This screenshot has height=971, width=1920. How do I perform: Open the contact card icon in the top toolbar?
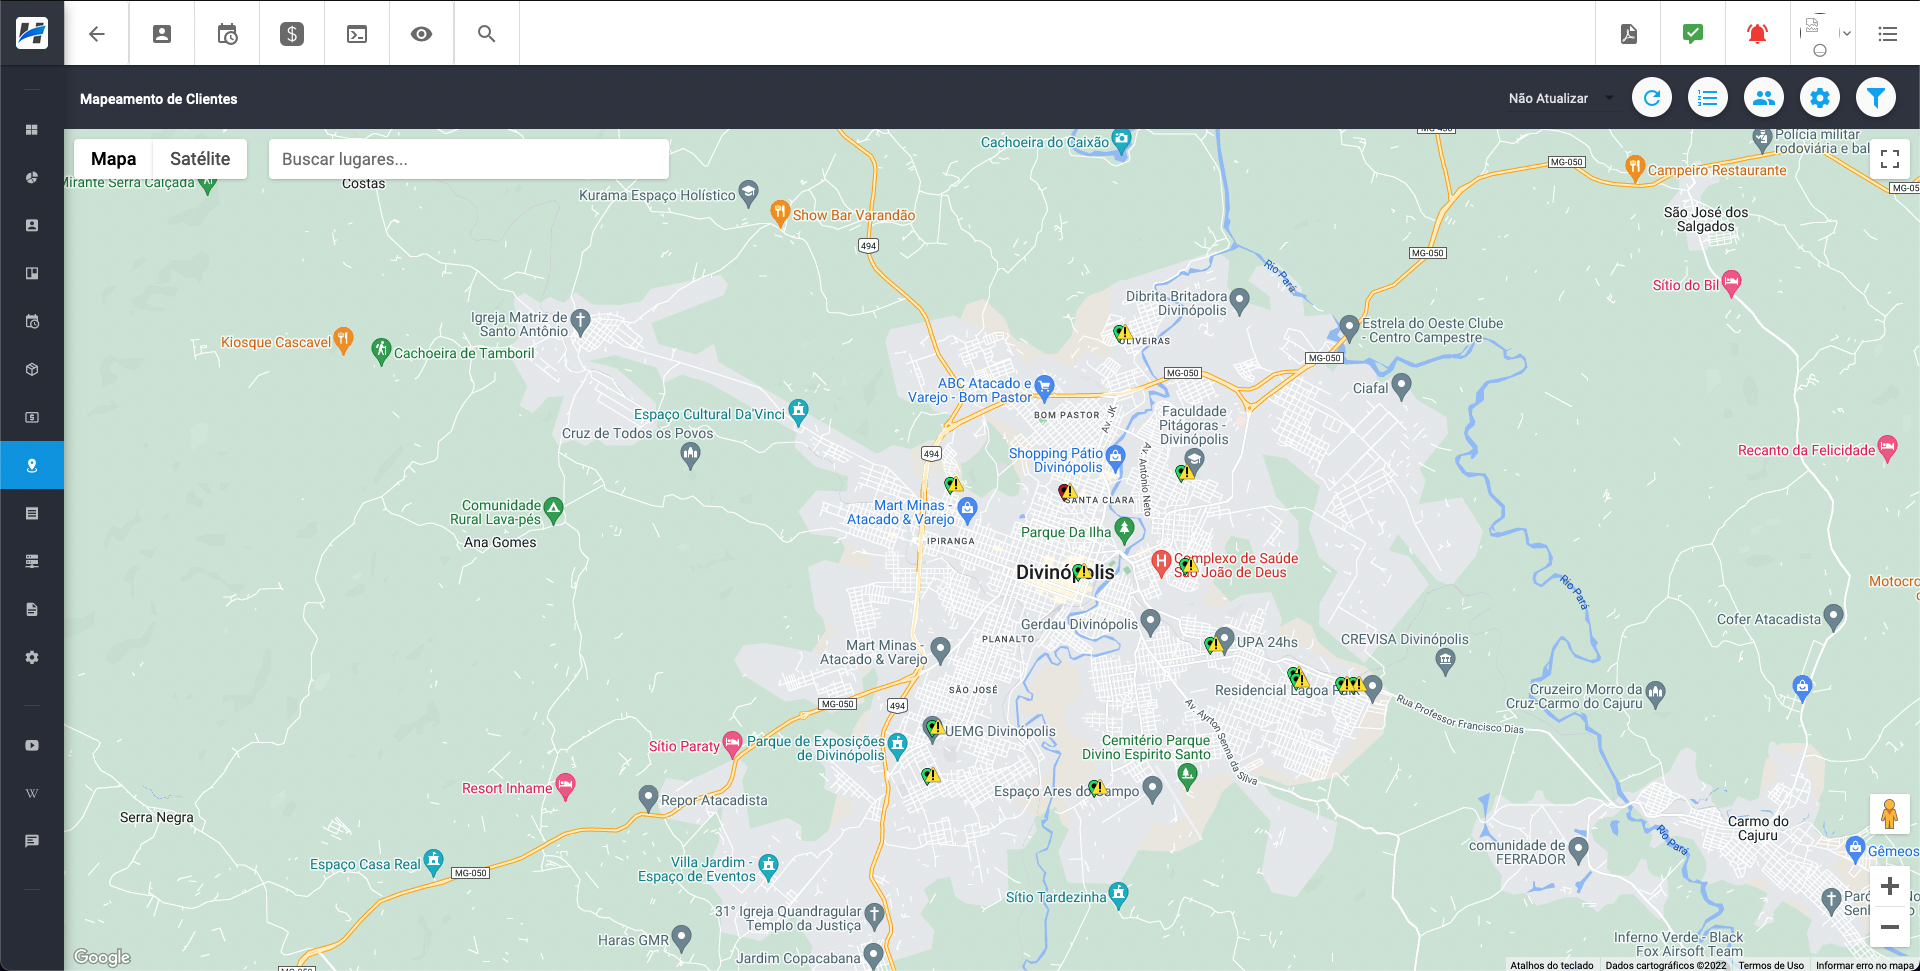(x=162, y=34)
